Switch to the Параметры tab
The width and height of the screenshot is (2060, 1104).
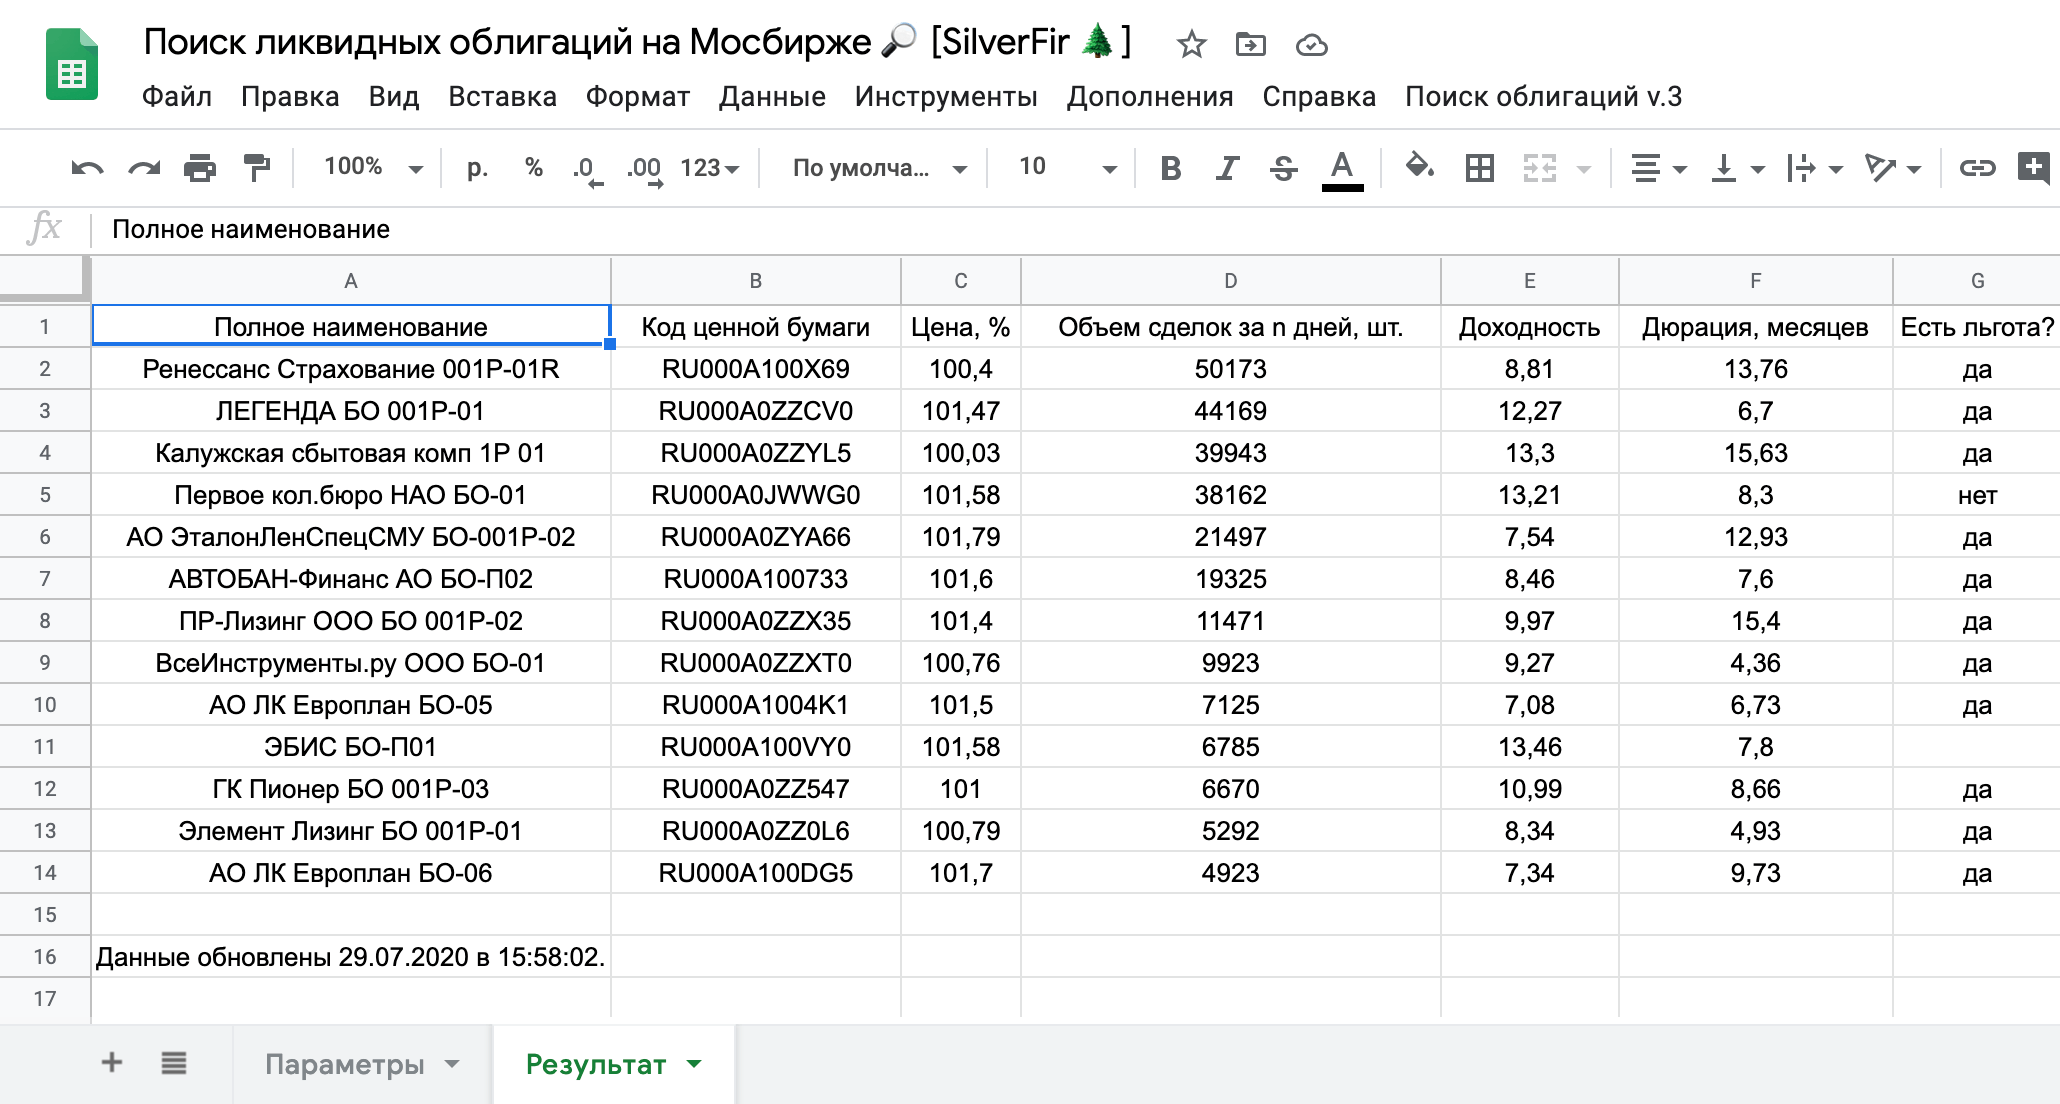pyautogui.click(x=344, y=1064)
